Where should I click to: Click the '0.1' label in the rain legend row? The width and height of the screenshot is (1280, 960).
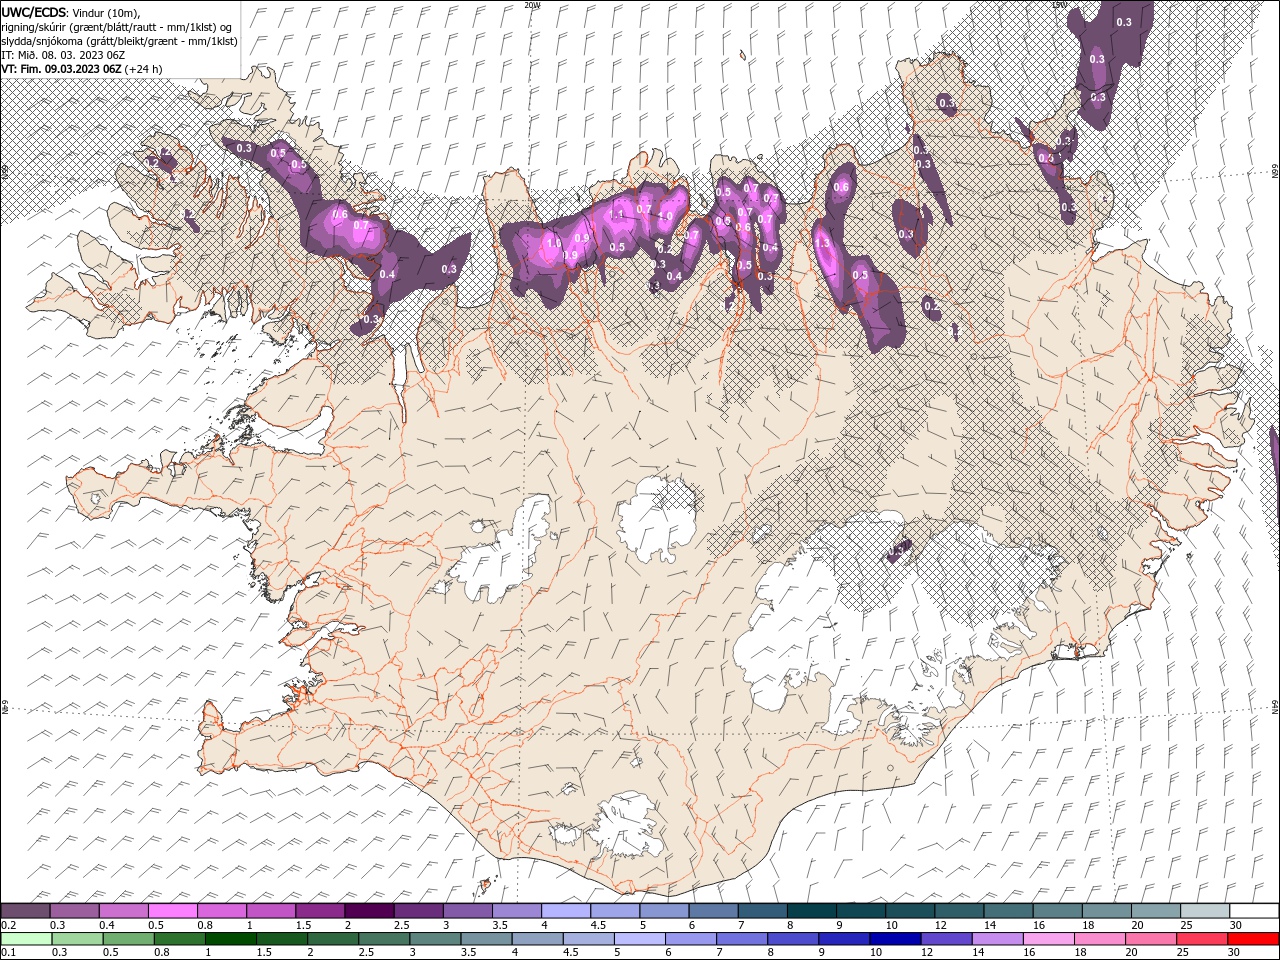(8, 953)
